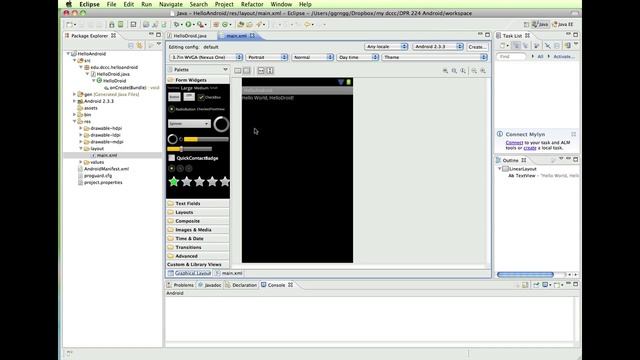Collapse the LinearLayout node in Outline
Image resolution: width=640 pixels, height=360 pixels.
[x=499, y=169]
